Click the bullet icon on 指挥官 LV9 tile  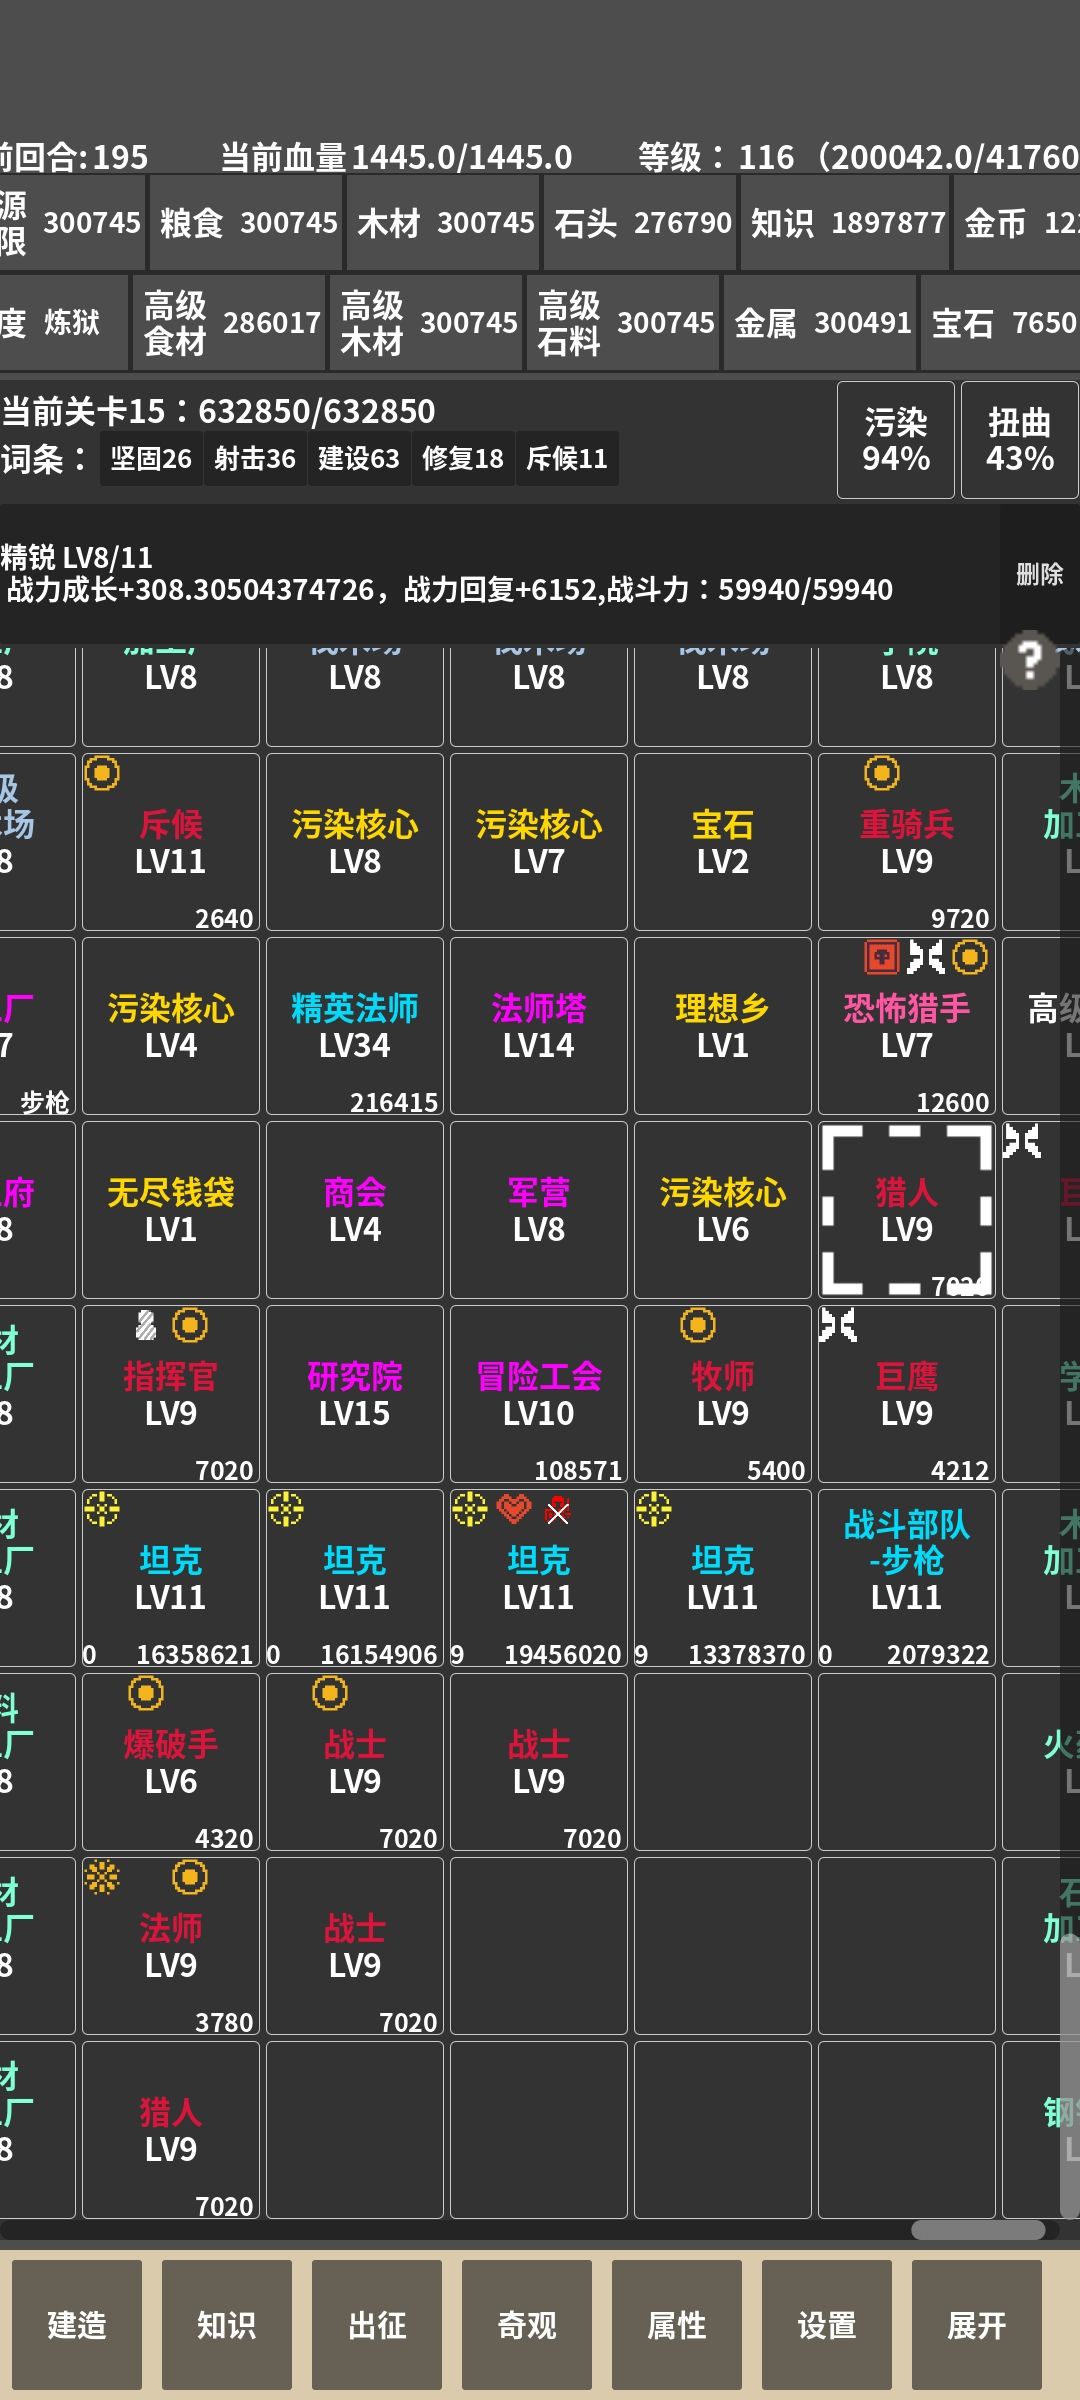146,1325
